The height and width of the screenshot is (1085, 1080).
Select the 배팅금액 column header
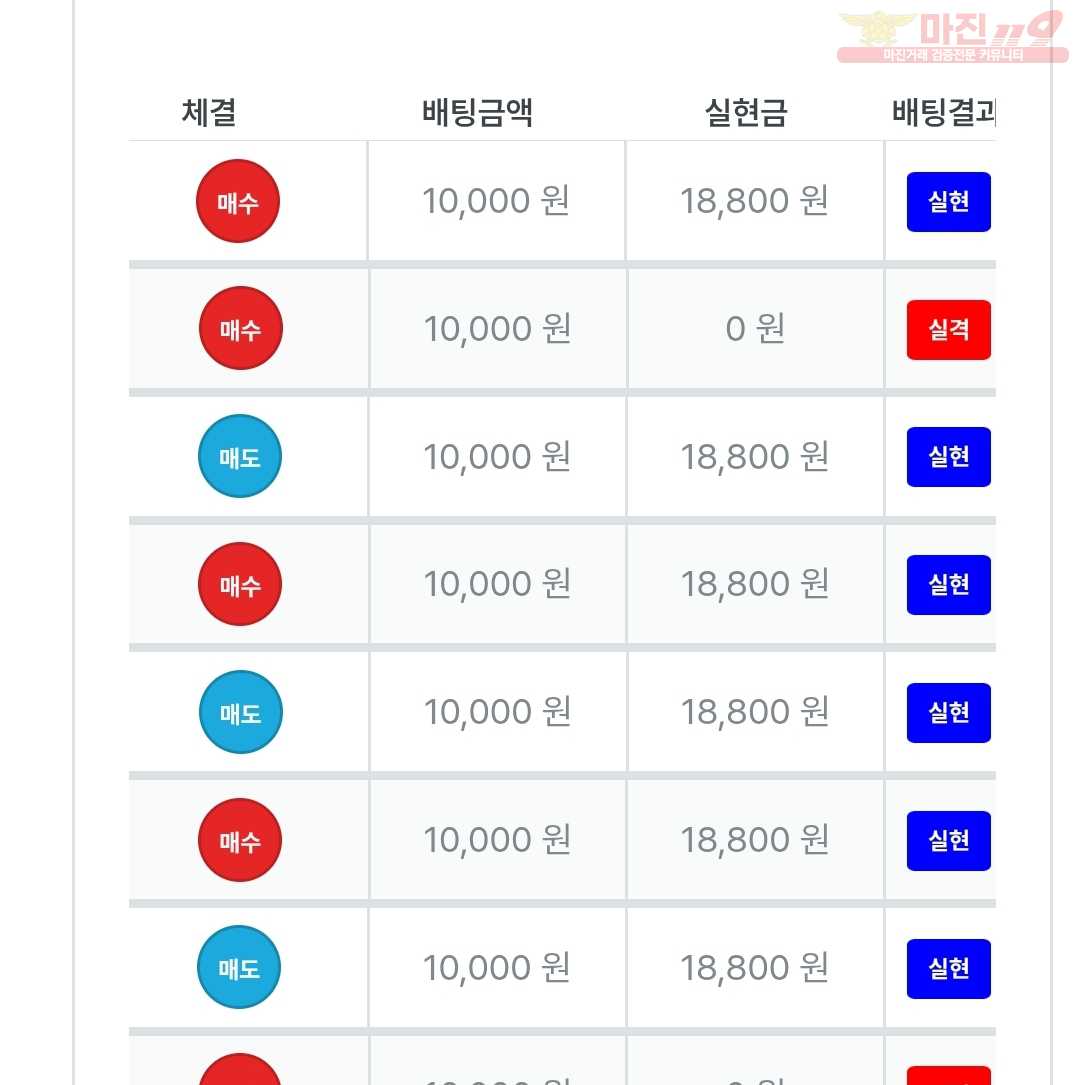(477, 113)
